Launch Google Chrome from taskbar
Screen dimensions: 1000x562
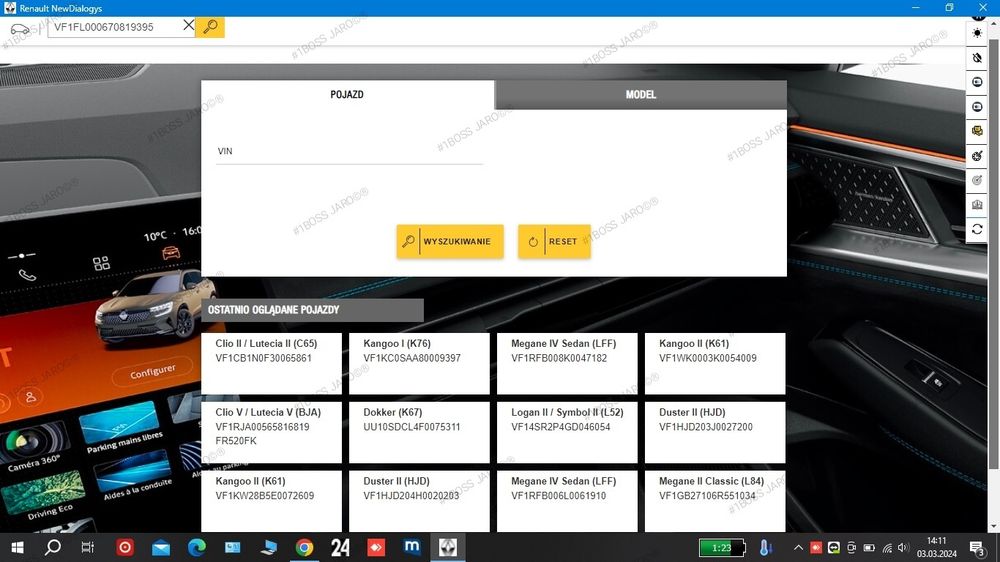coord(304,547)
